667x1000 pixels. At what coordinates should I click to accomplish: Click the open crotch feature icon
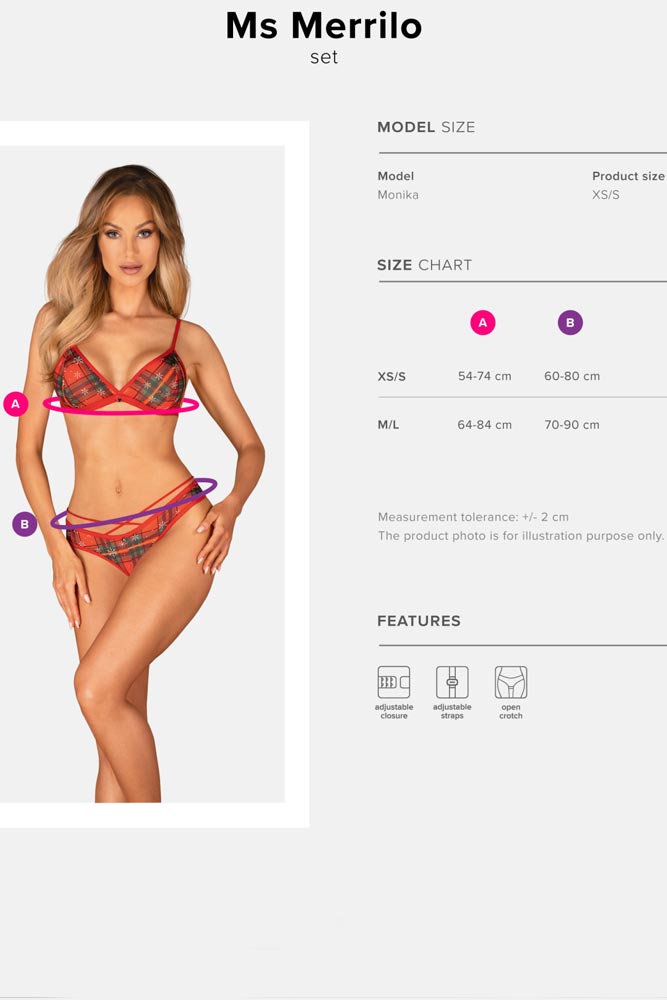511,682
